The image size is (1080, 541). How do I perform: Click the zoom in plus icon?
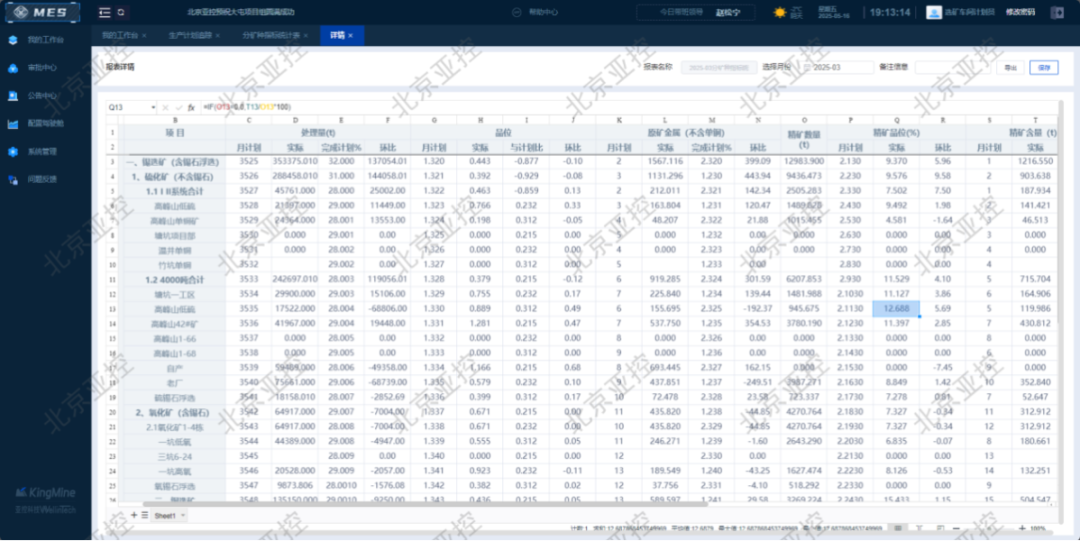[1022, 529]
